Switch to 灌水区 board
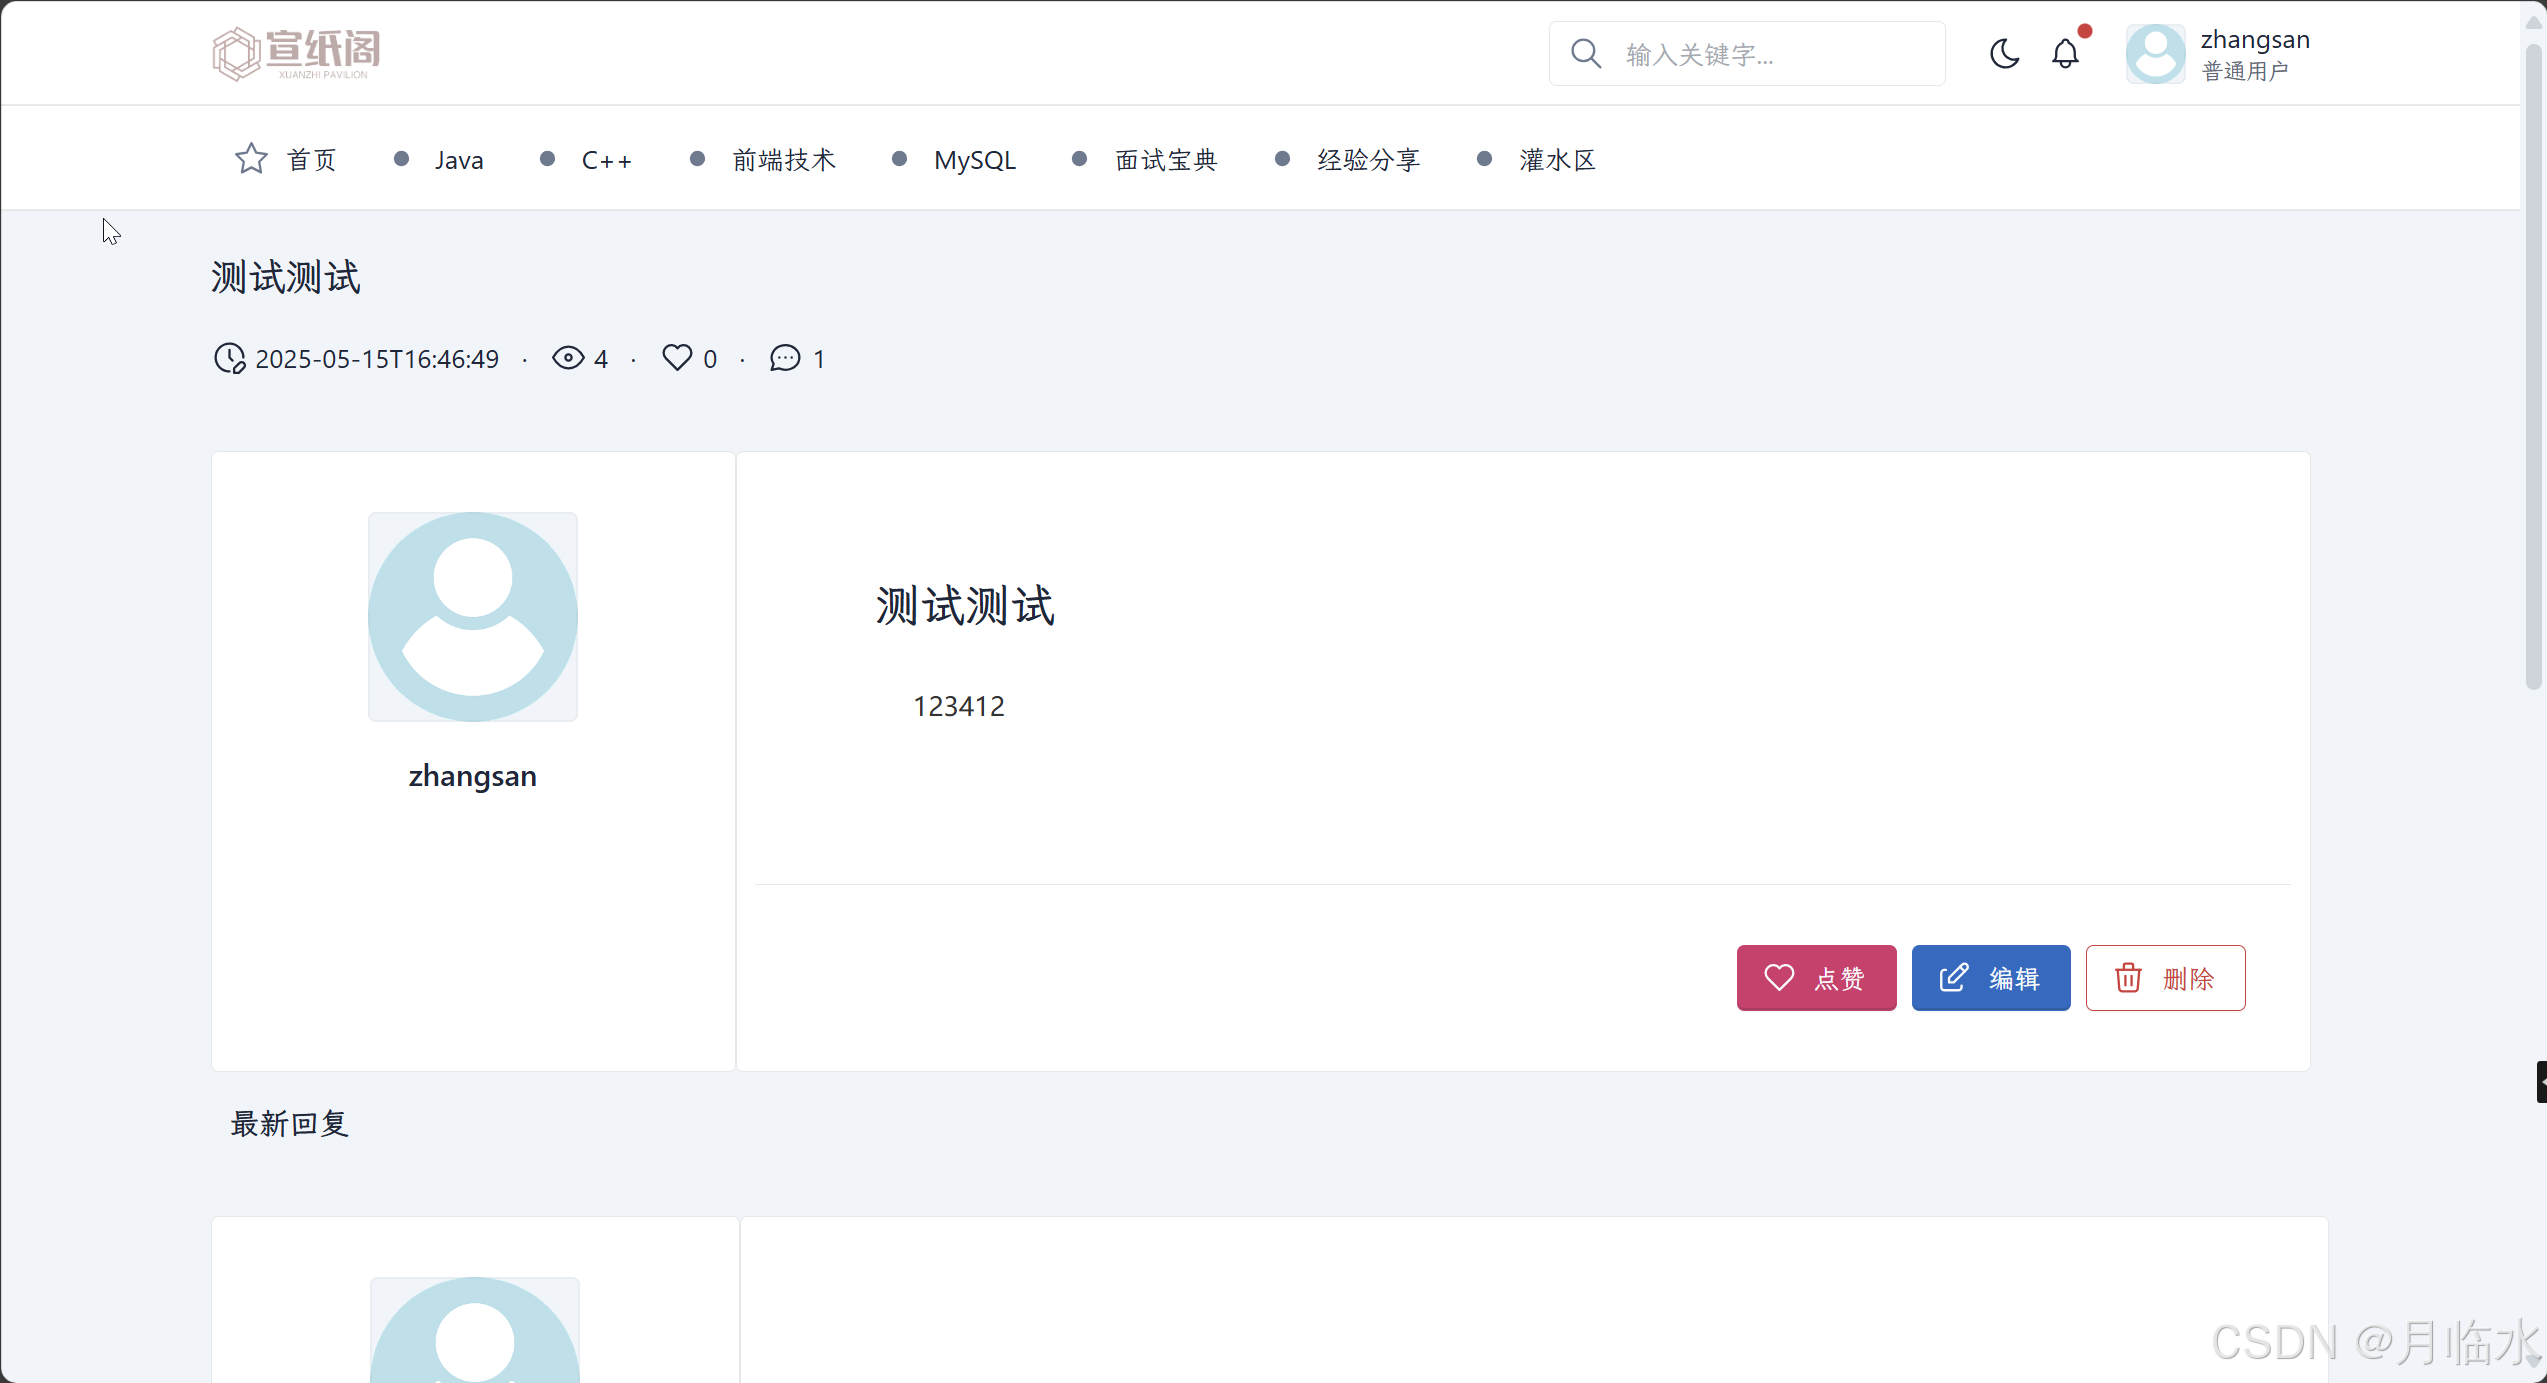This screenshot has width=2547, height=1383. (x=1556, y=160)
